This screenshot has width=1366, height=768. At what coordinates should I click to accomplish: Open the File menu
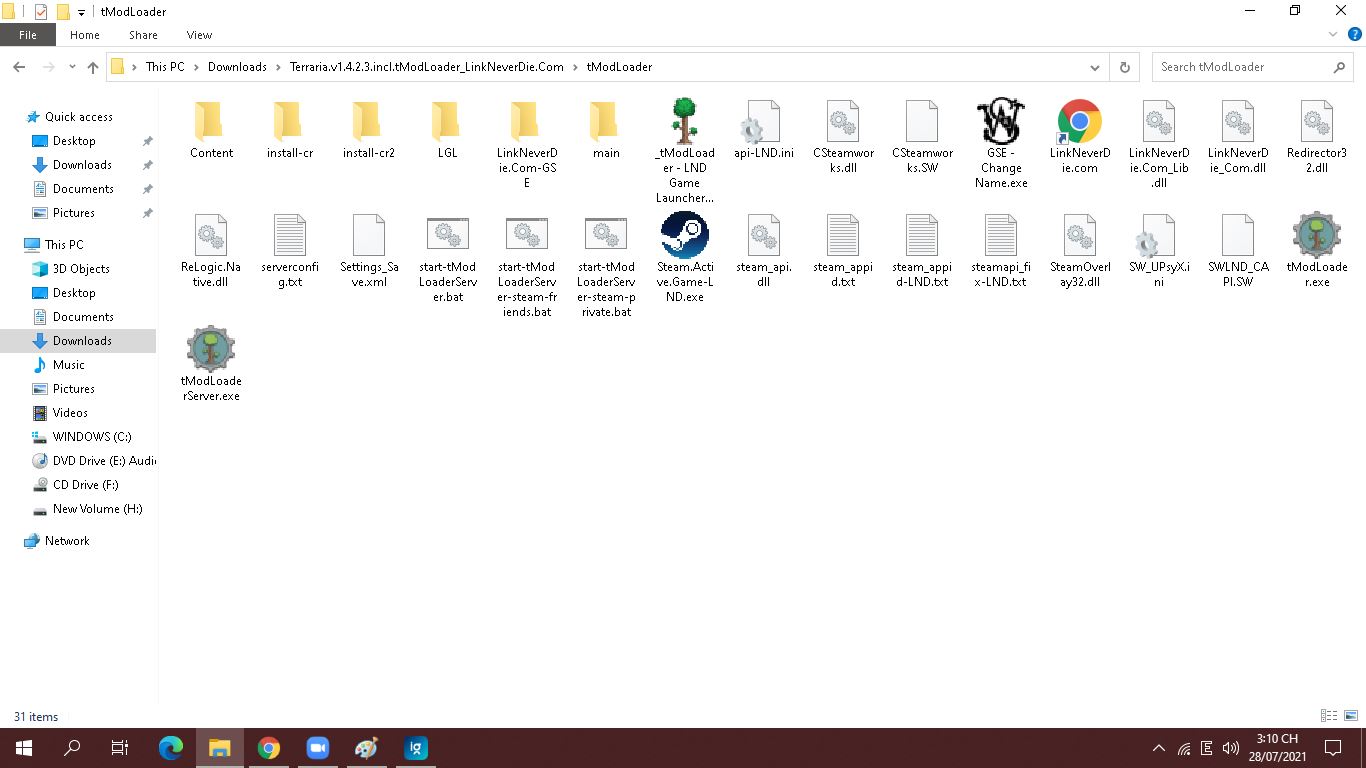pos(27,34)
